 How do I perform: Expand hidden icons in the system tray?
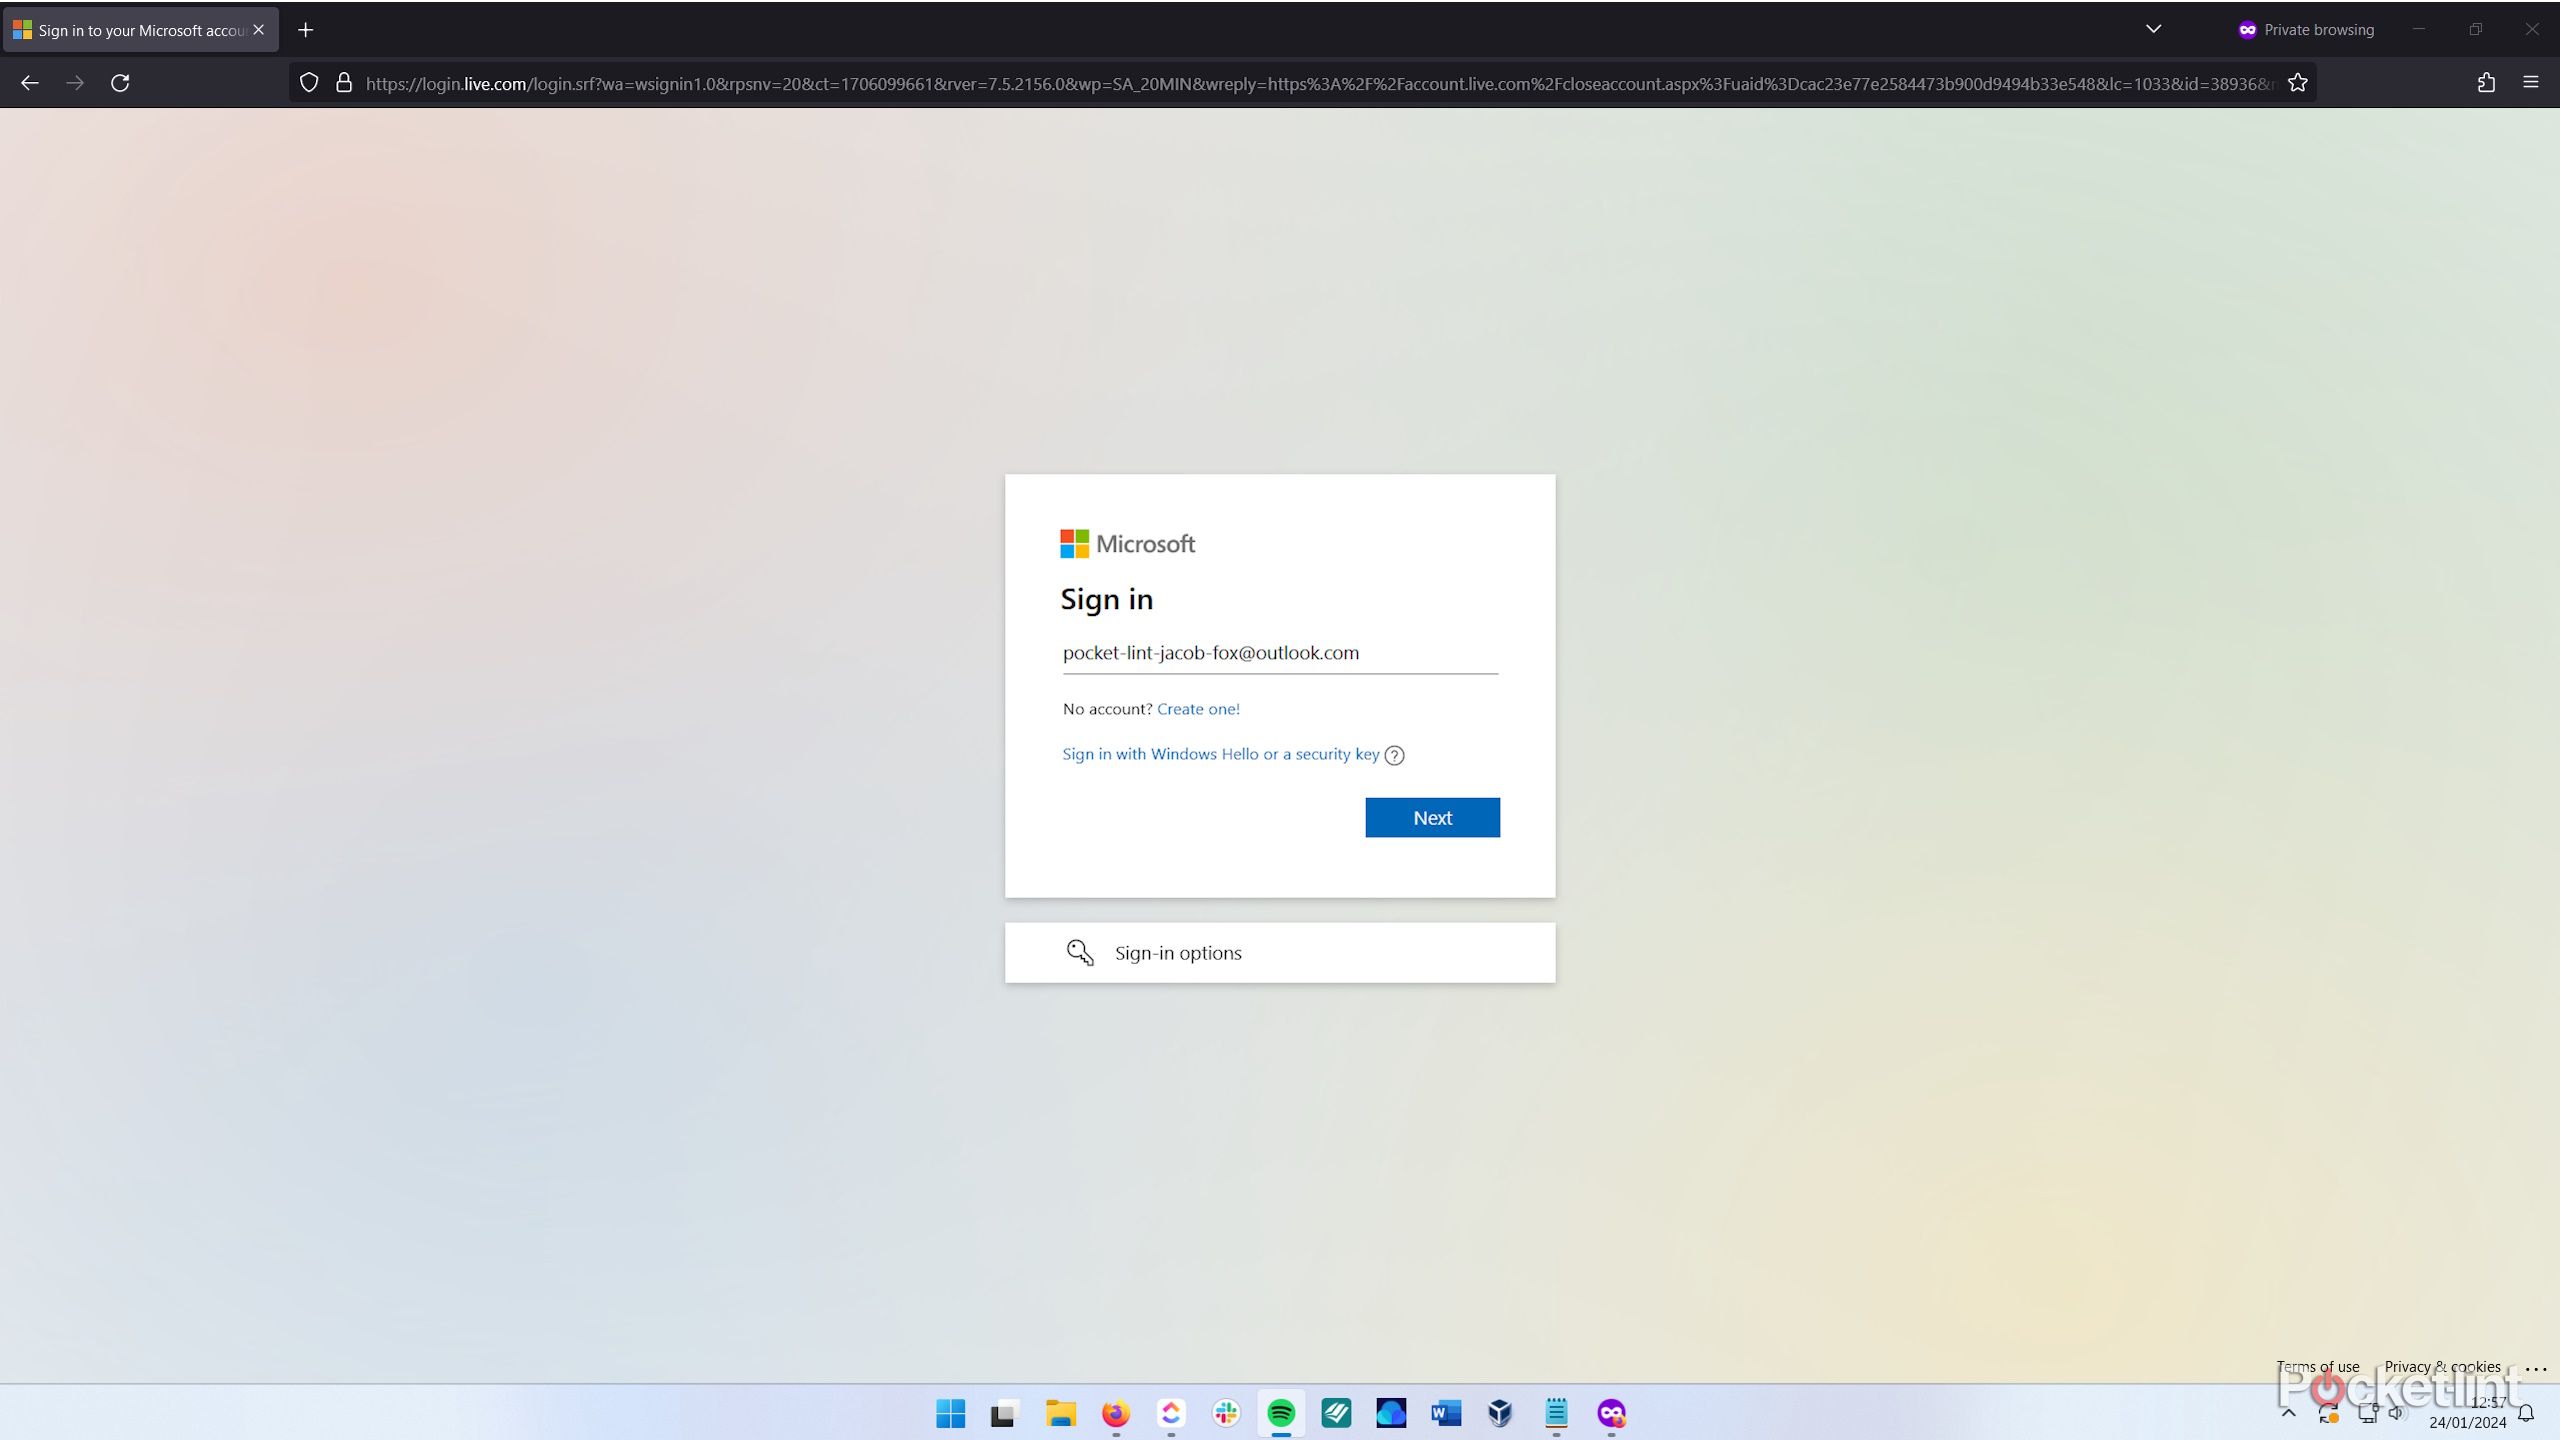click(2289, 1413)
